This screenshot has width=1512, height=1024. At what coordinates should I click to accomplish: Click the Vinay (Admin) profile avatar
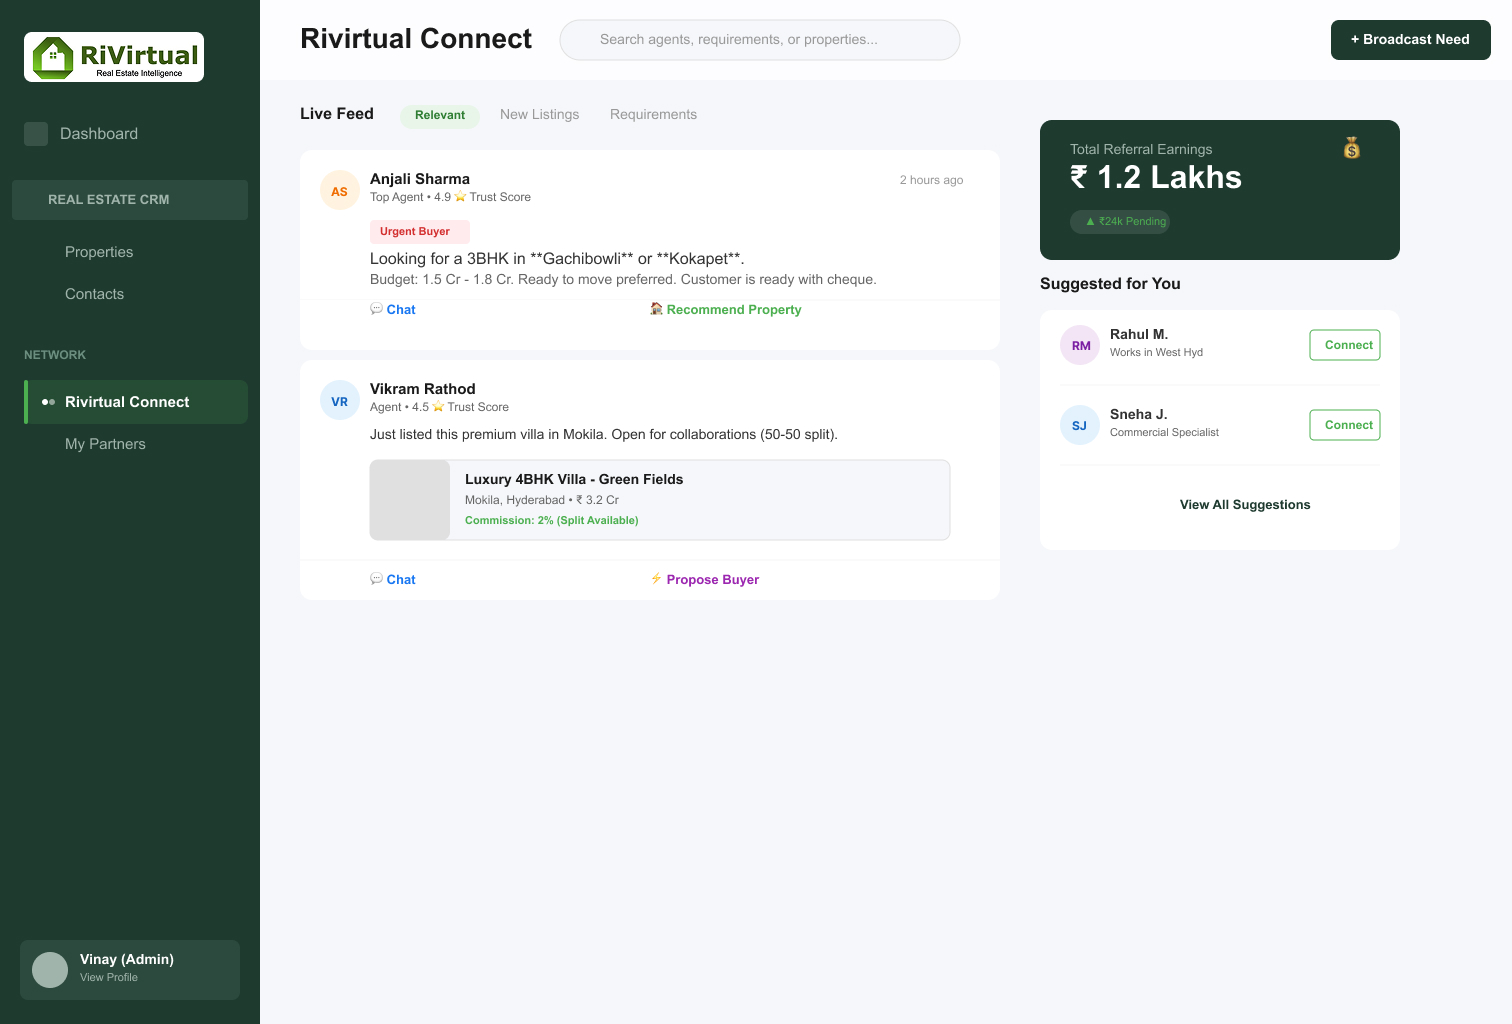[50, 970]
